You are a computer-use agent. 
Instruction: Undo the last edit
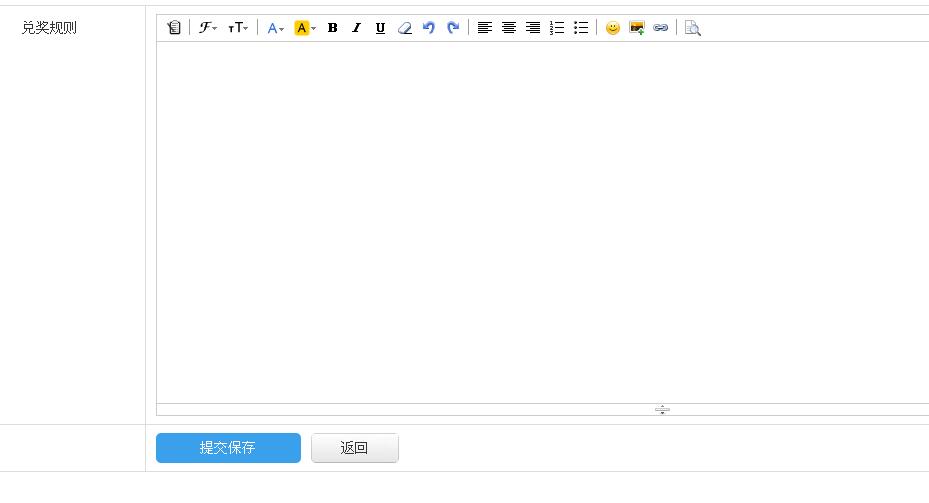[x=429, y=28]
